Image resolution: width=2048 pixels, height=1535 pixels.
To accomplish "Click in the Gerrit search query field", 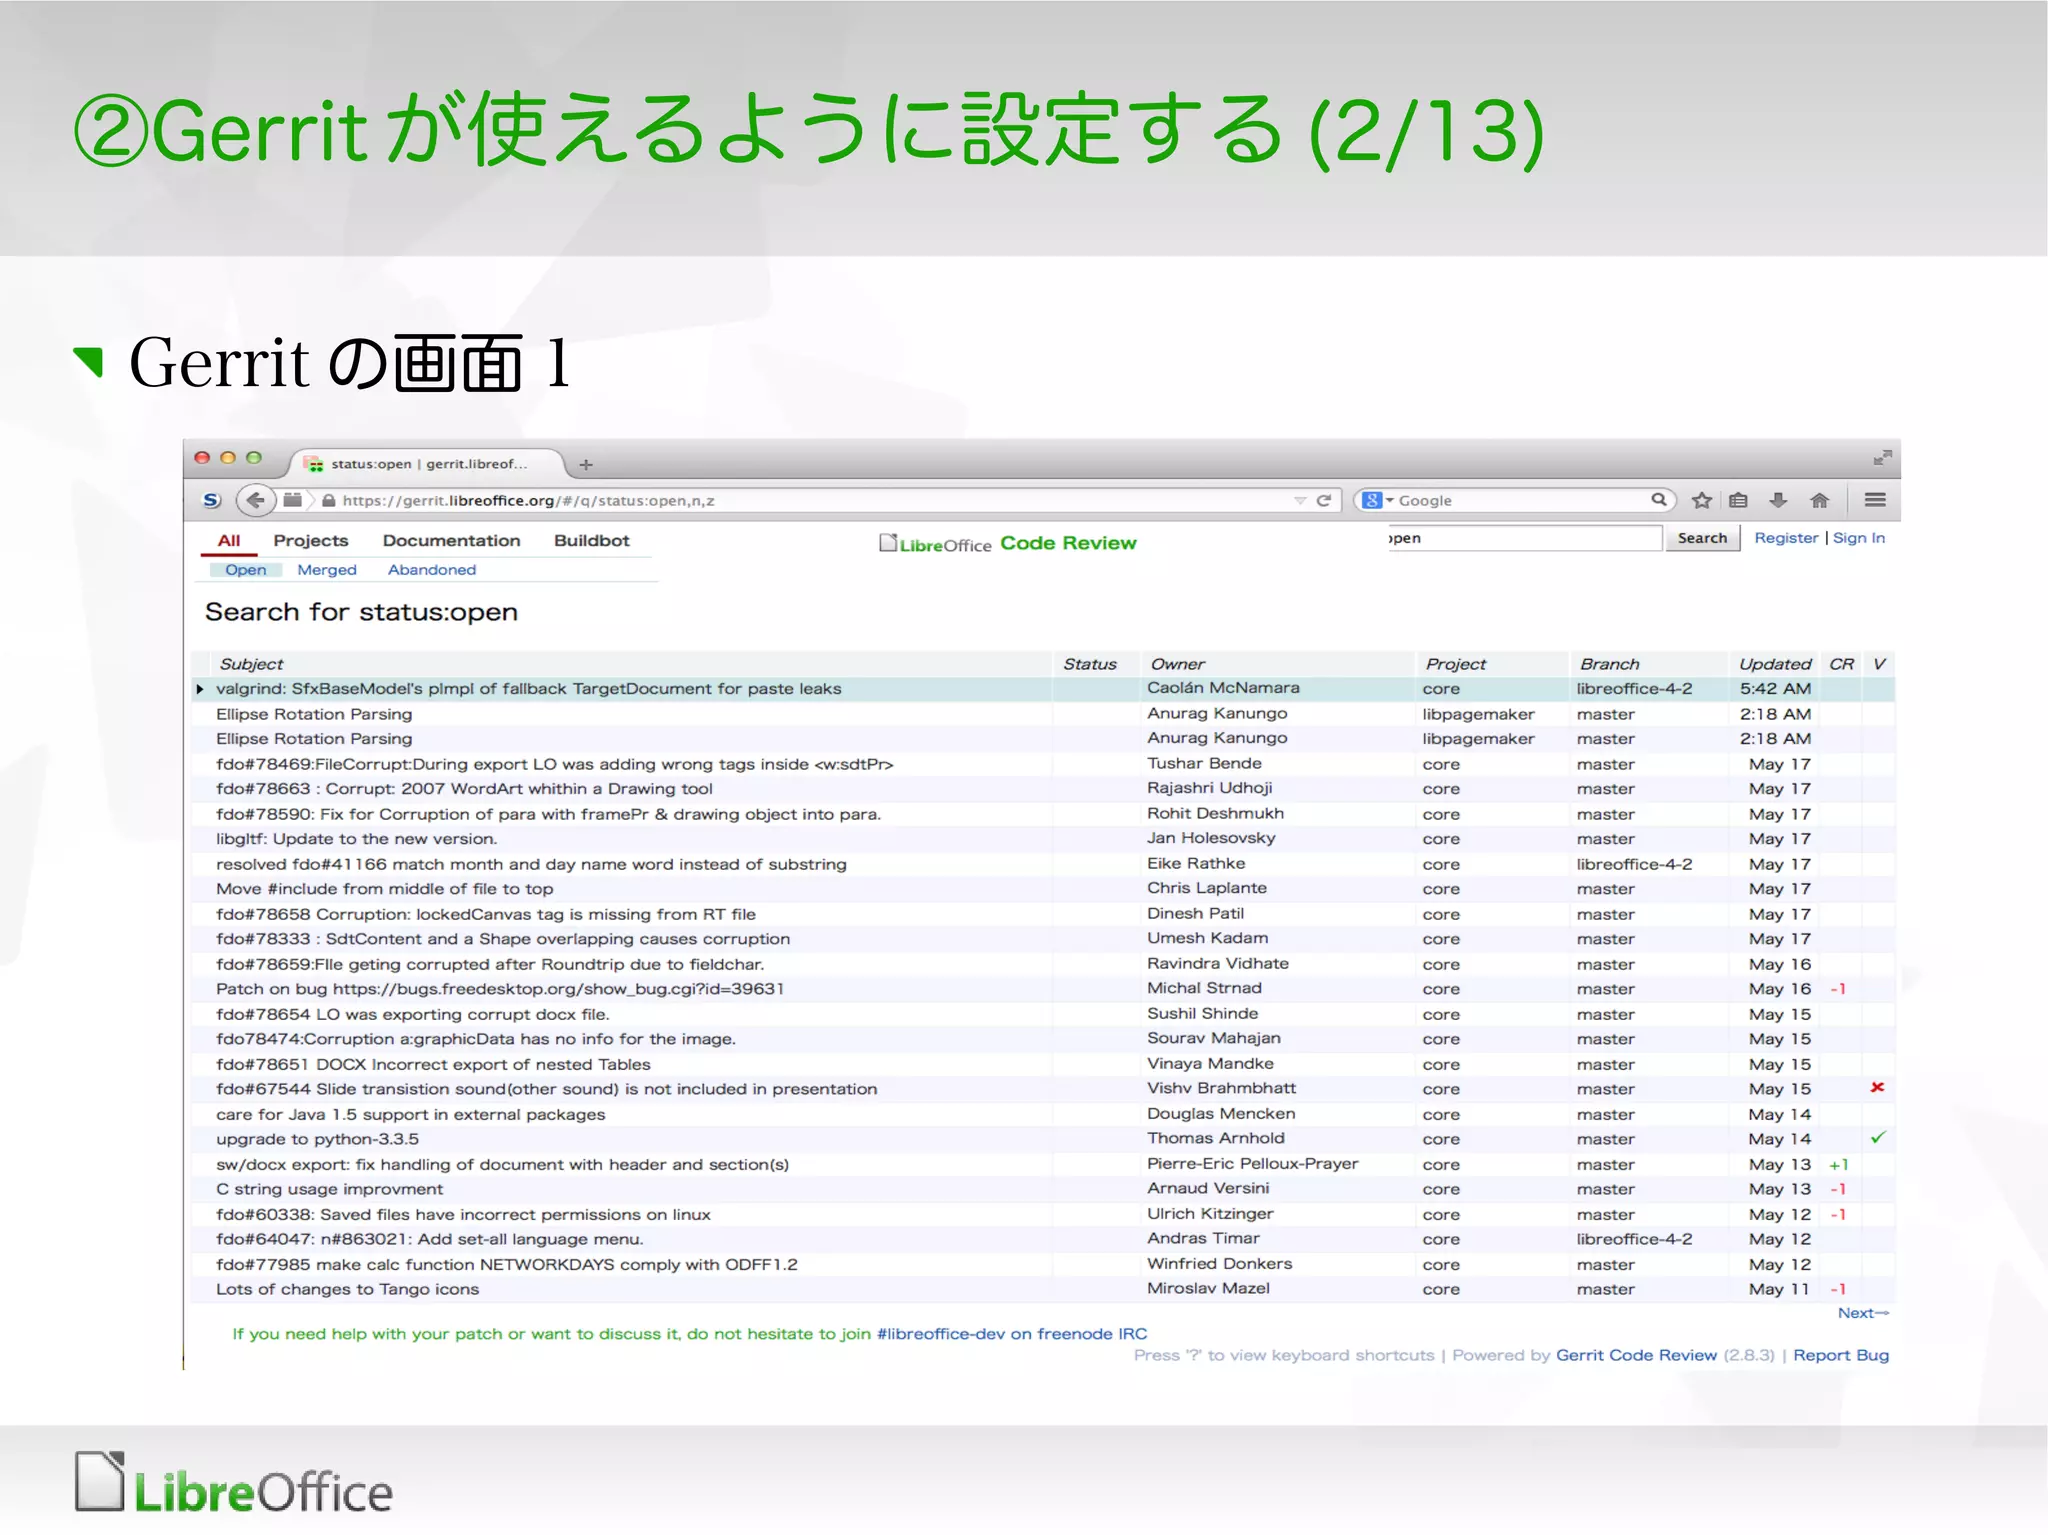I will pos(1524,538).
